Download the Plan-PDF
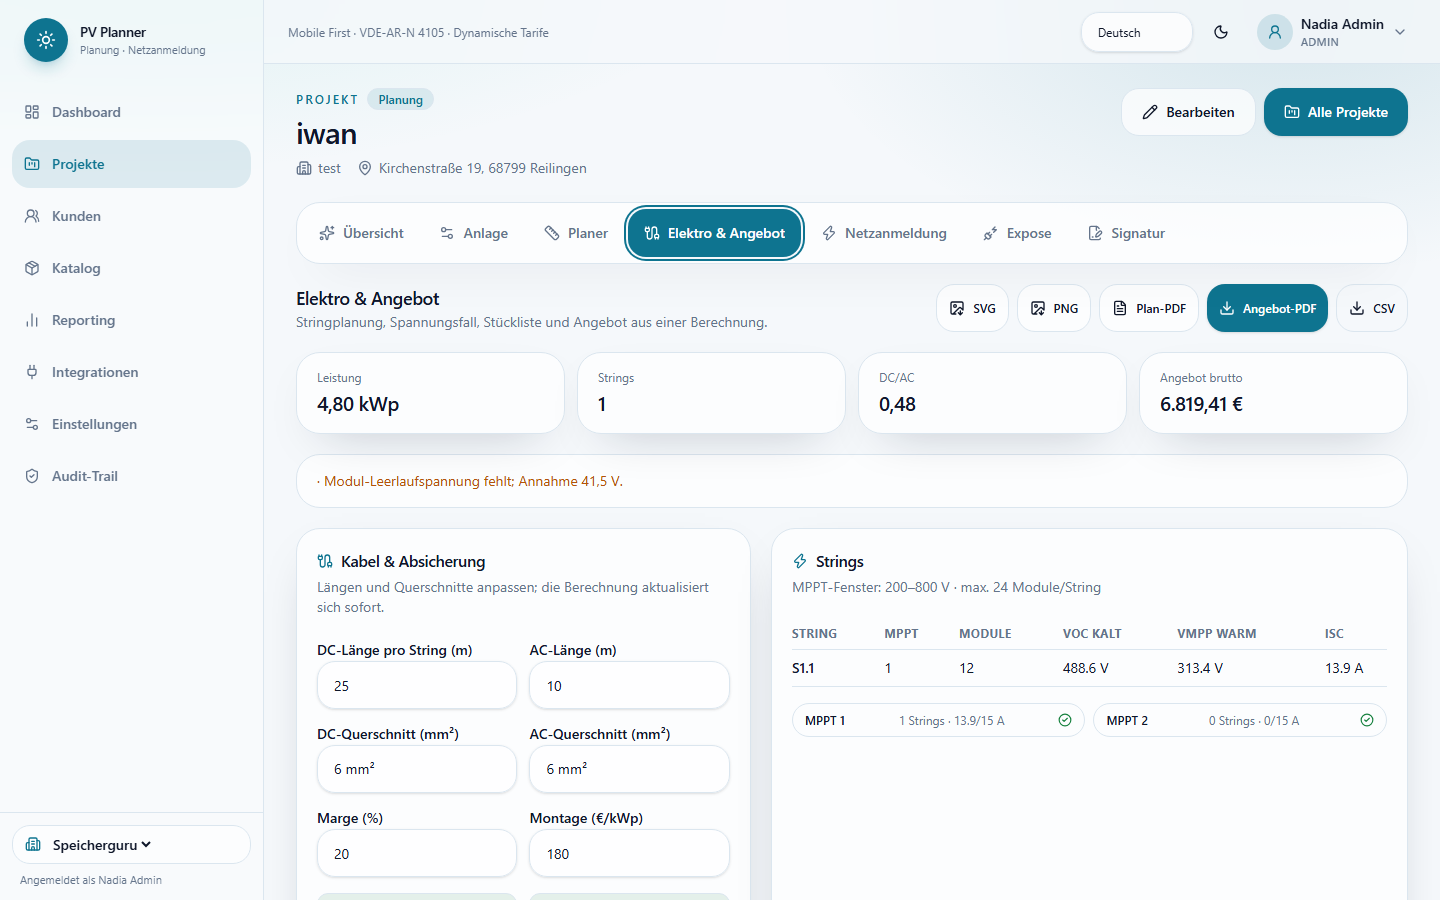This screenshot has height=900, width=1440. pos(1149,308)
